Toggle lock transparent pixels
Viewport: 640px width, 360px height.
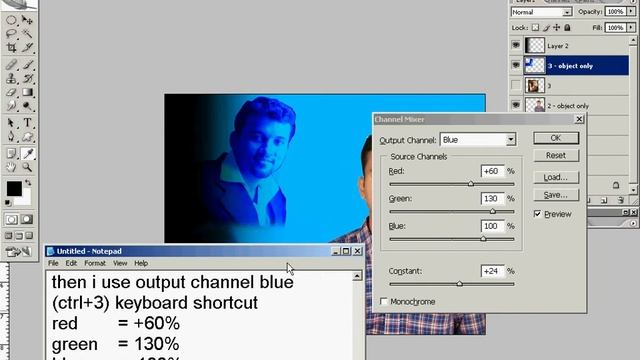pyautogui.click(x=535, y=28)
